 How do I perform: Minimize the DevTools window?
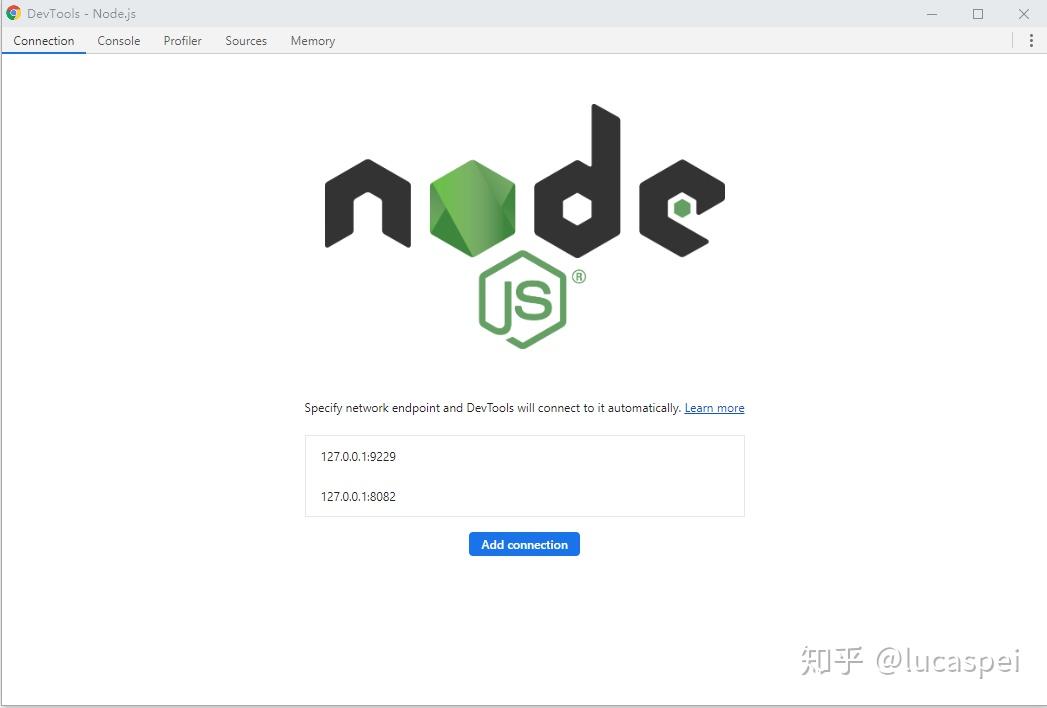[x=932, y=13]
